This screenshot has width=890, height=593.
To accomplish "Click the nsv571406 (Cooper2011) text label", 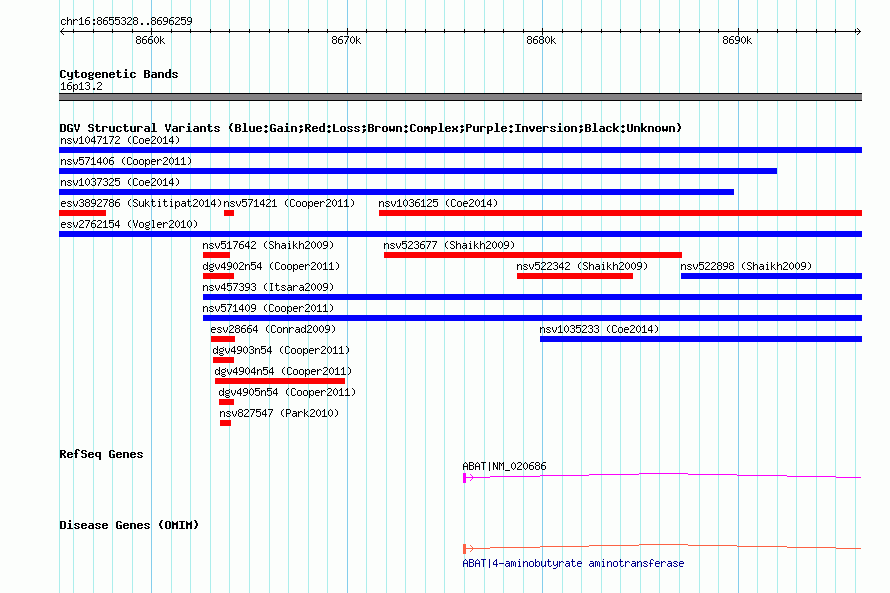I will [x=126, y=161].
